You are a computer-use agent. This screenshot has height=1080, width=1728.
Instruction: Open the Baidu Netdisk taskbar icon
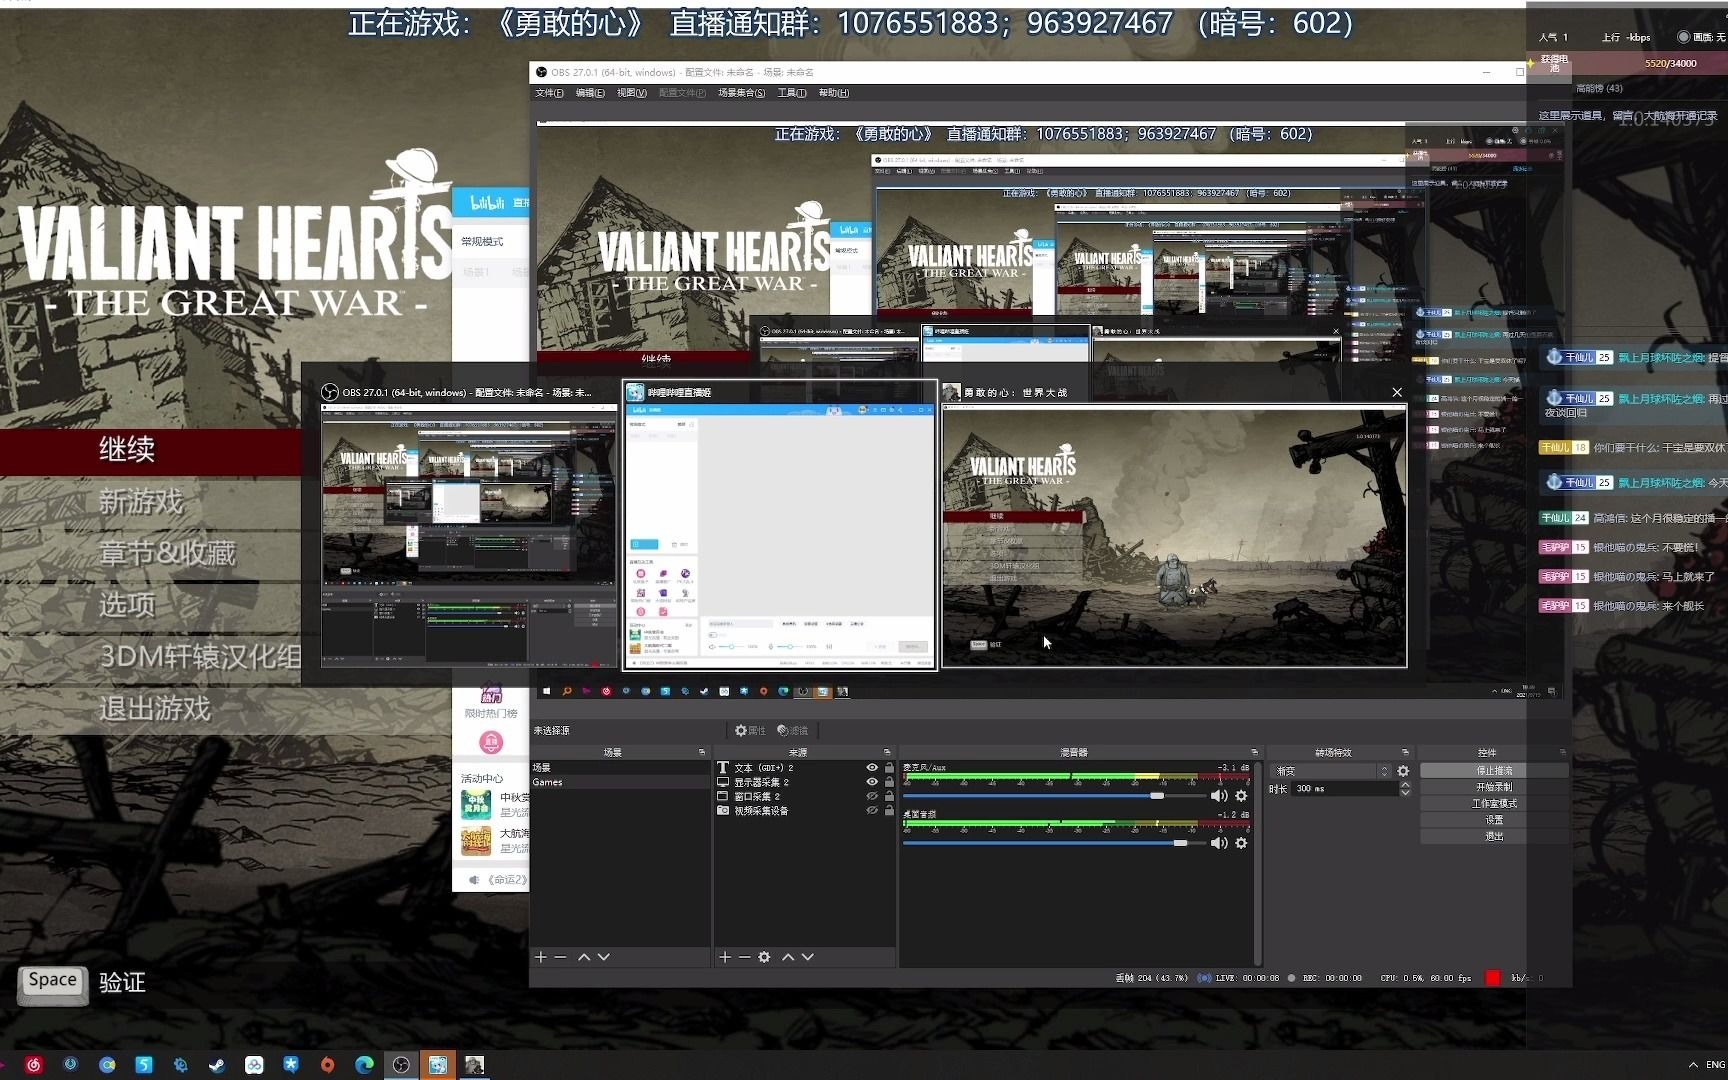tap(254, 1065)
